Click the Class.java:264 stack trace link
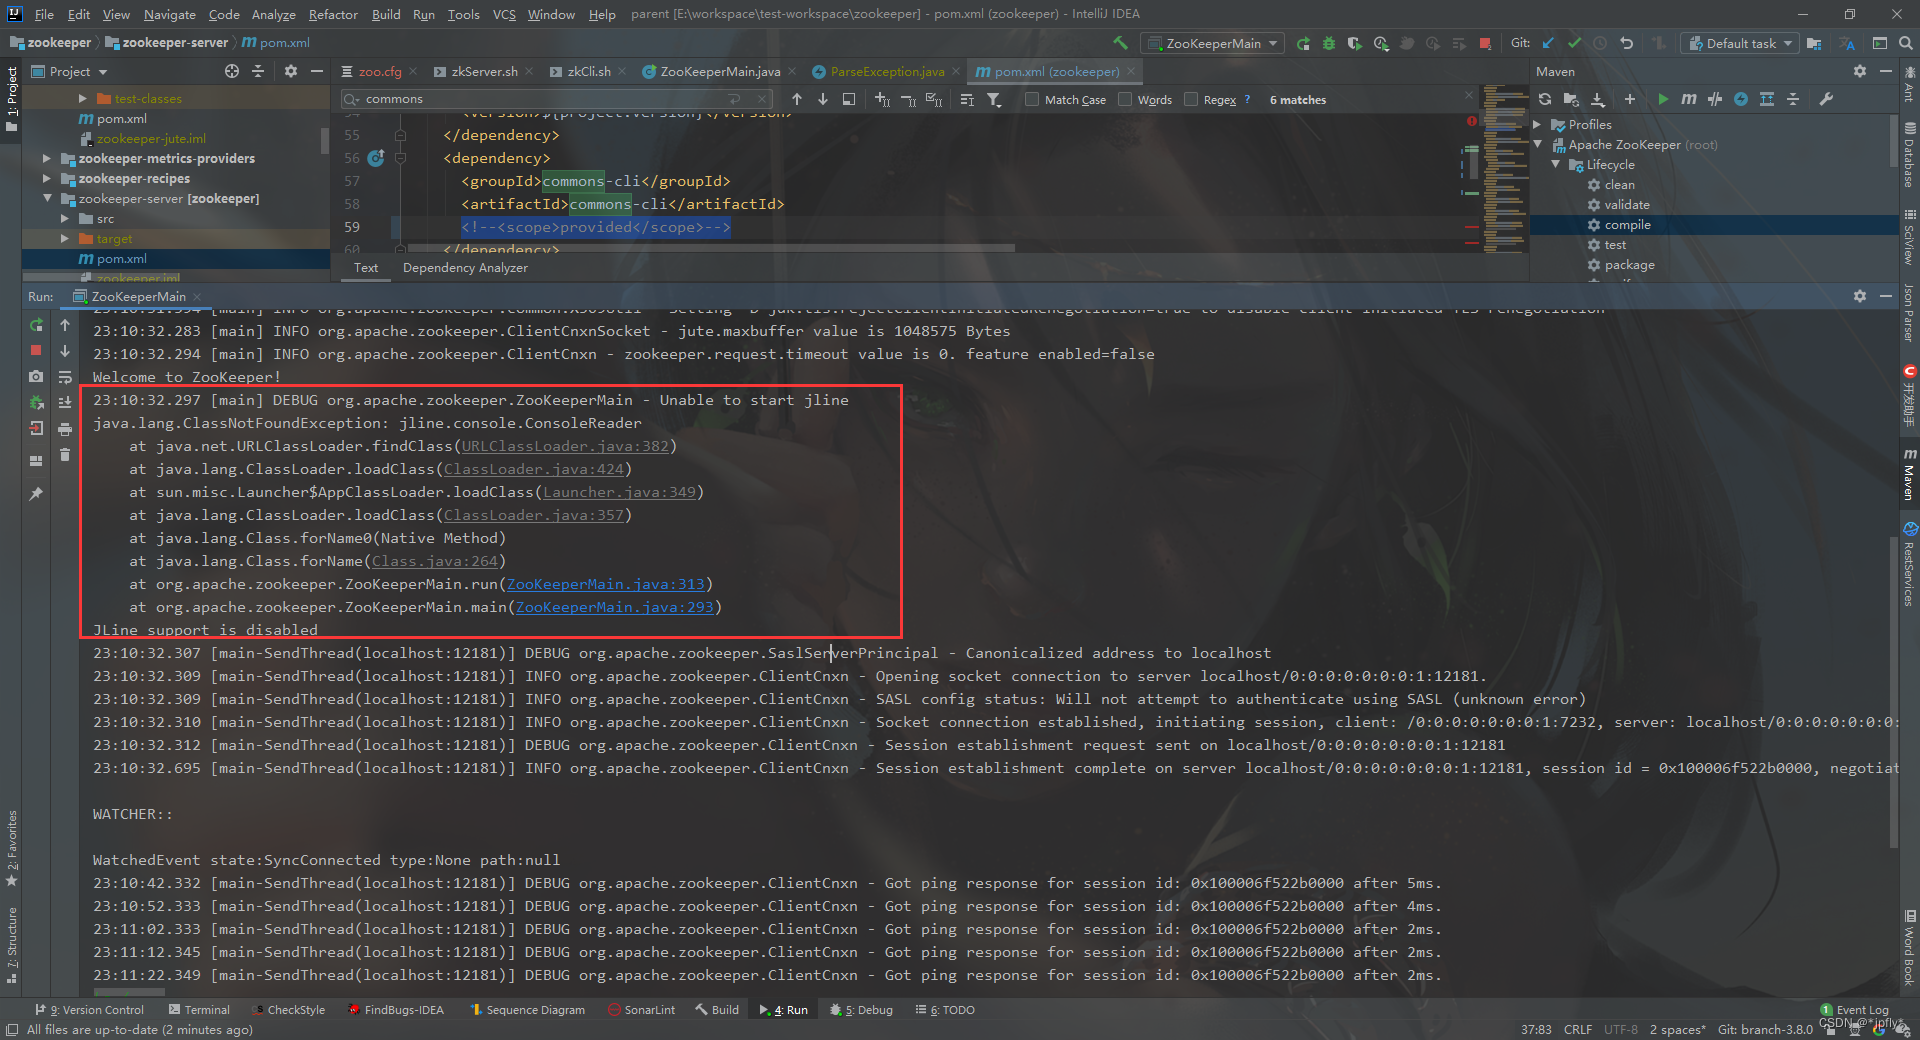This screenshot has height=1040, width=1920. pos(435,561)
